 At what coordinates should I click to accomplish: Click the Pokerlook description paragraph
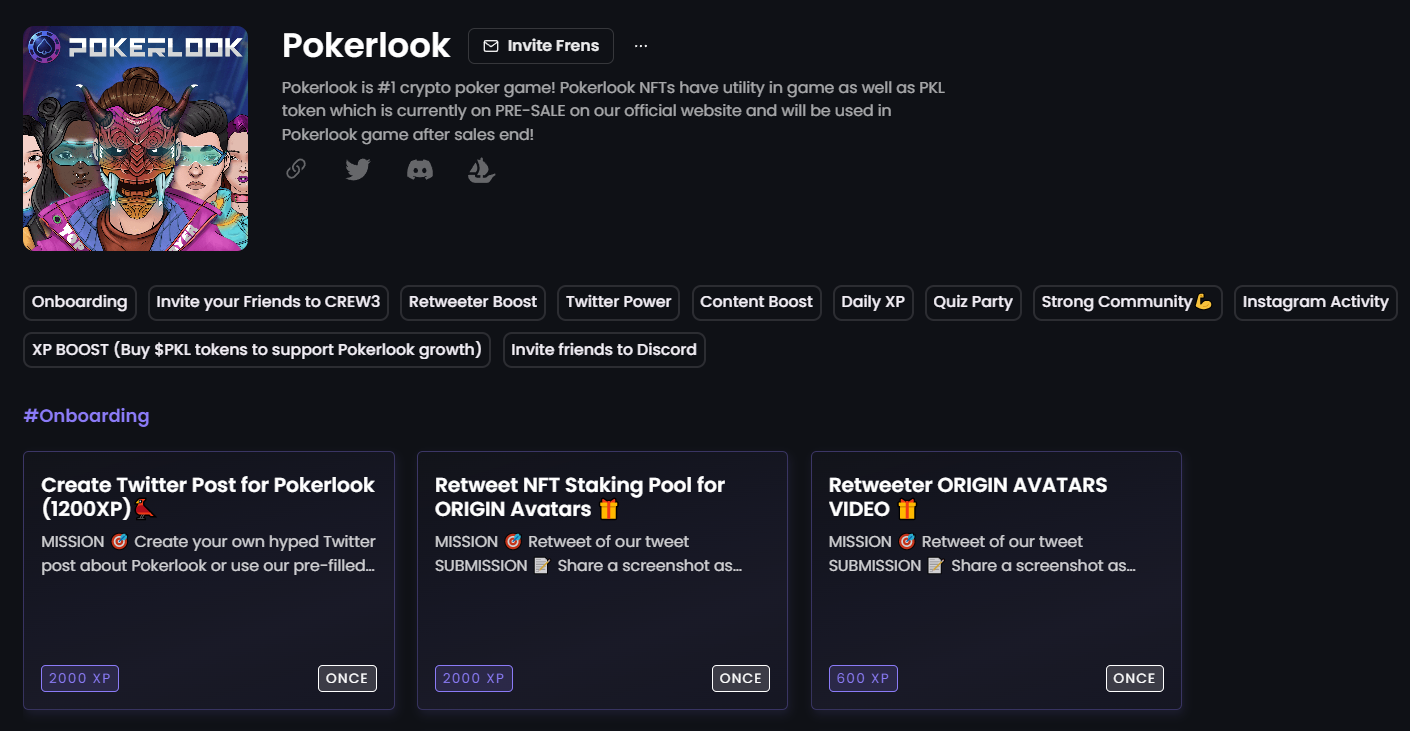(x=613, y=111)
